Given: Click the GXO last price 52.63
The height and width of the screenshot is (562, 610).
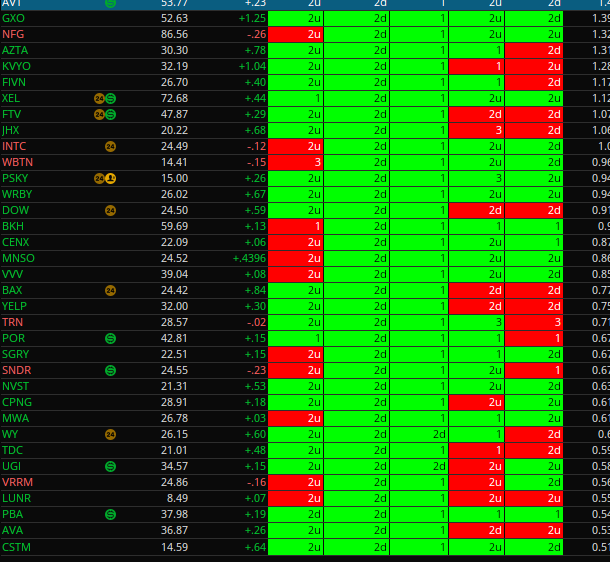Looking at the screenshot, I should coord(174,18).
